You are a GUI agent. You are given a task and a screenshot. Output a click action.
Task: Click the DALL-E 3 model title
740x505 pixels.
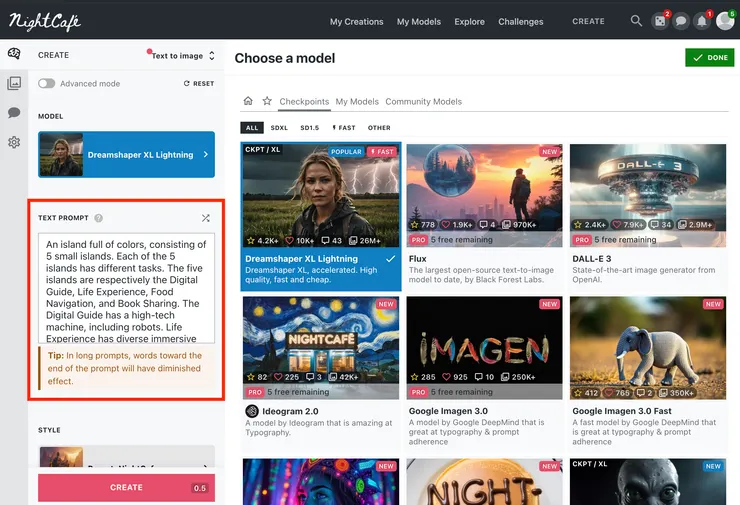592,259
